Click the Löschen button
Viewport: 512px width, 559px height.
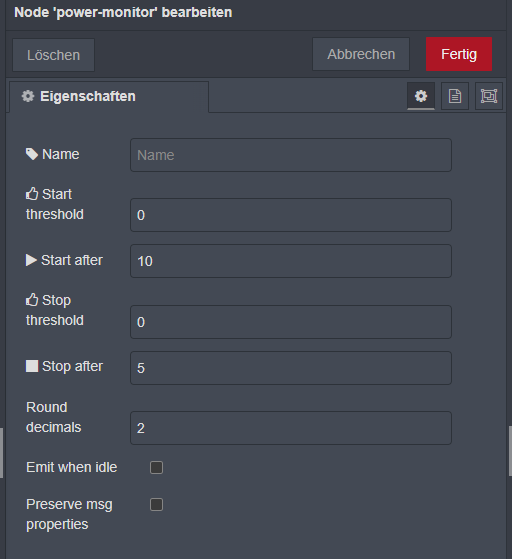click(x=53, y=55)
